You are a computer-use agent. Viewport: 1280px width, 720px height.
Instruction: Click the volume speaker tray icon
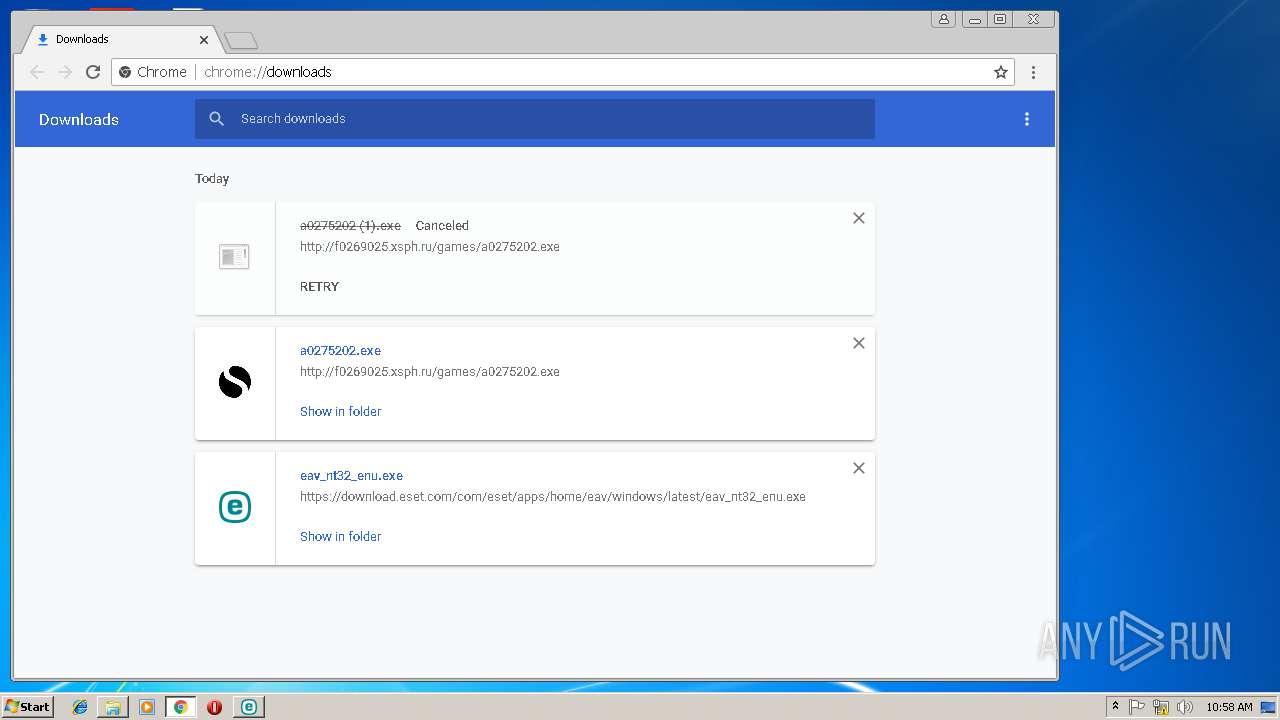[1185, 707]
